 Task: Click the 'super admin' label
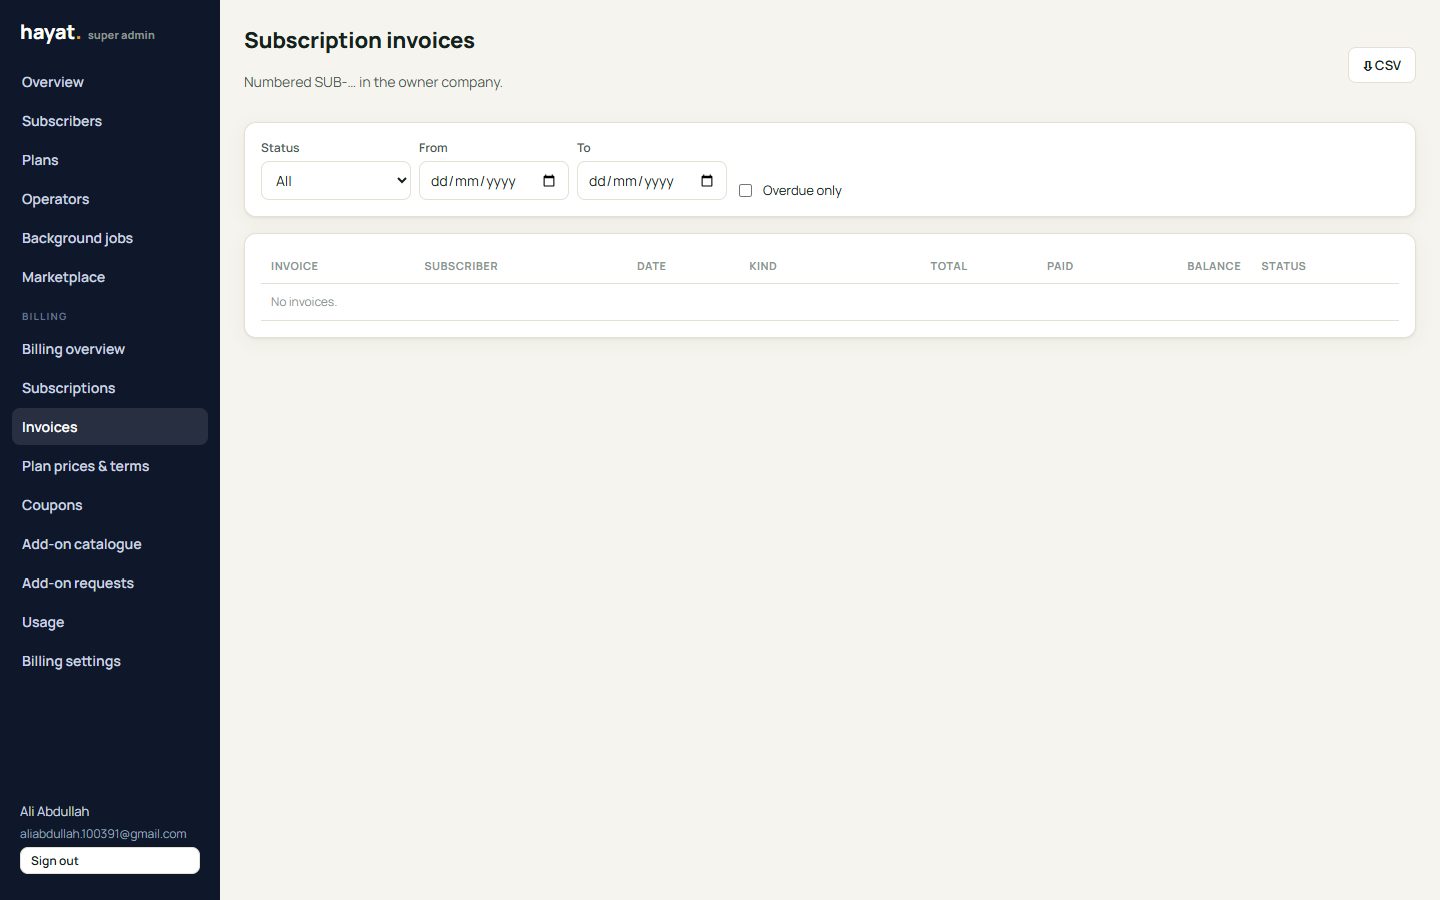point(121,35)
